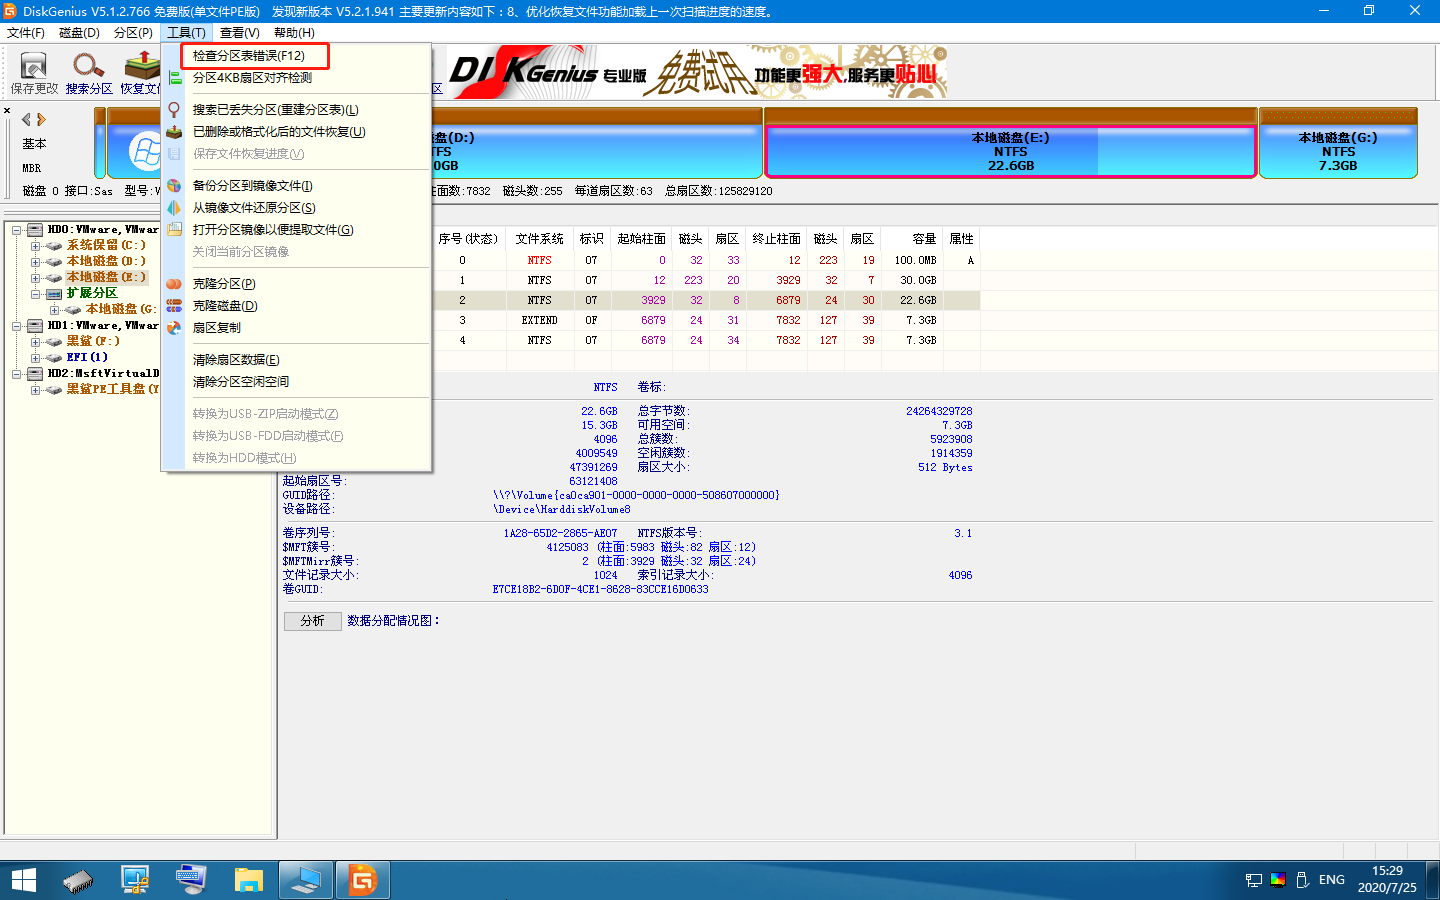This screenshot has height=900, width=1440.
Task: Click the icon beside 克隆磁盘
Action: (x=175, y=306)
